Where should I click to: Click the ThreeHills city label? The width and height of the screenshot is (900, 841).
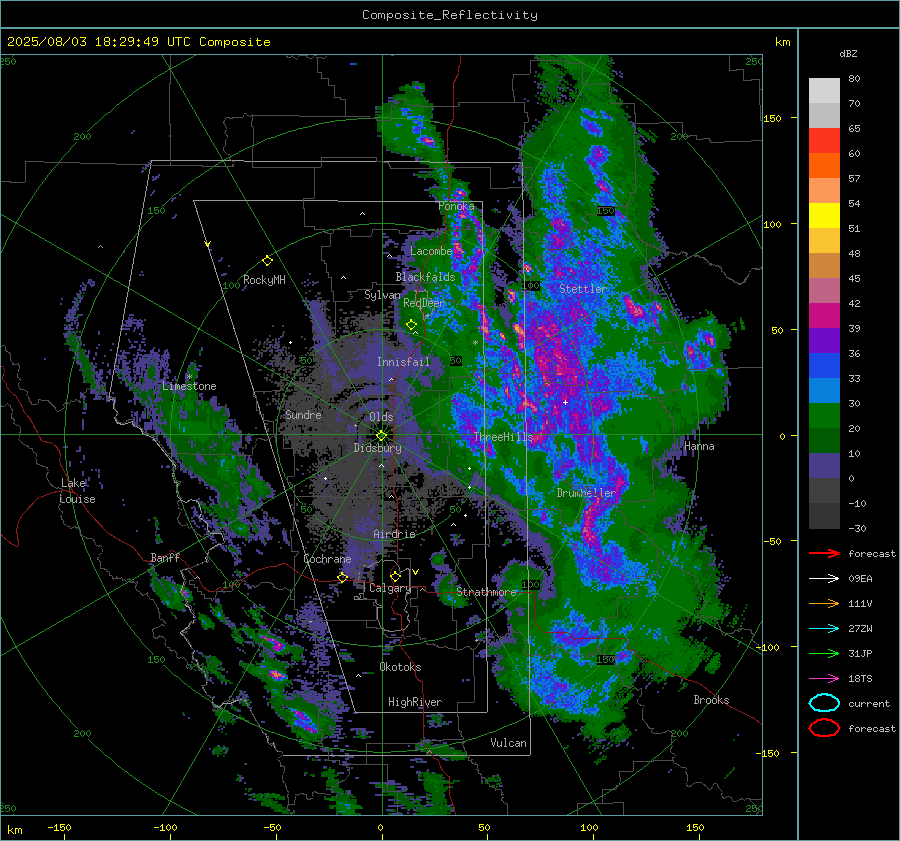click(503, 437)
